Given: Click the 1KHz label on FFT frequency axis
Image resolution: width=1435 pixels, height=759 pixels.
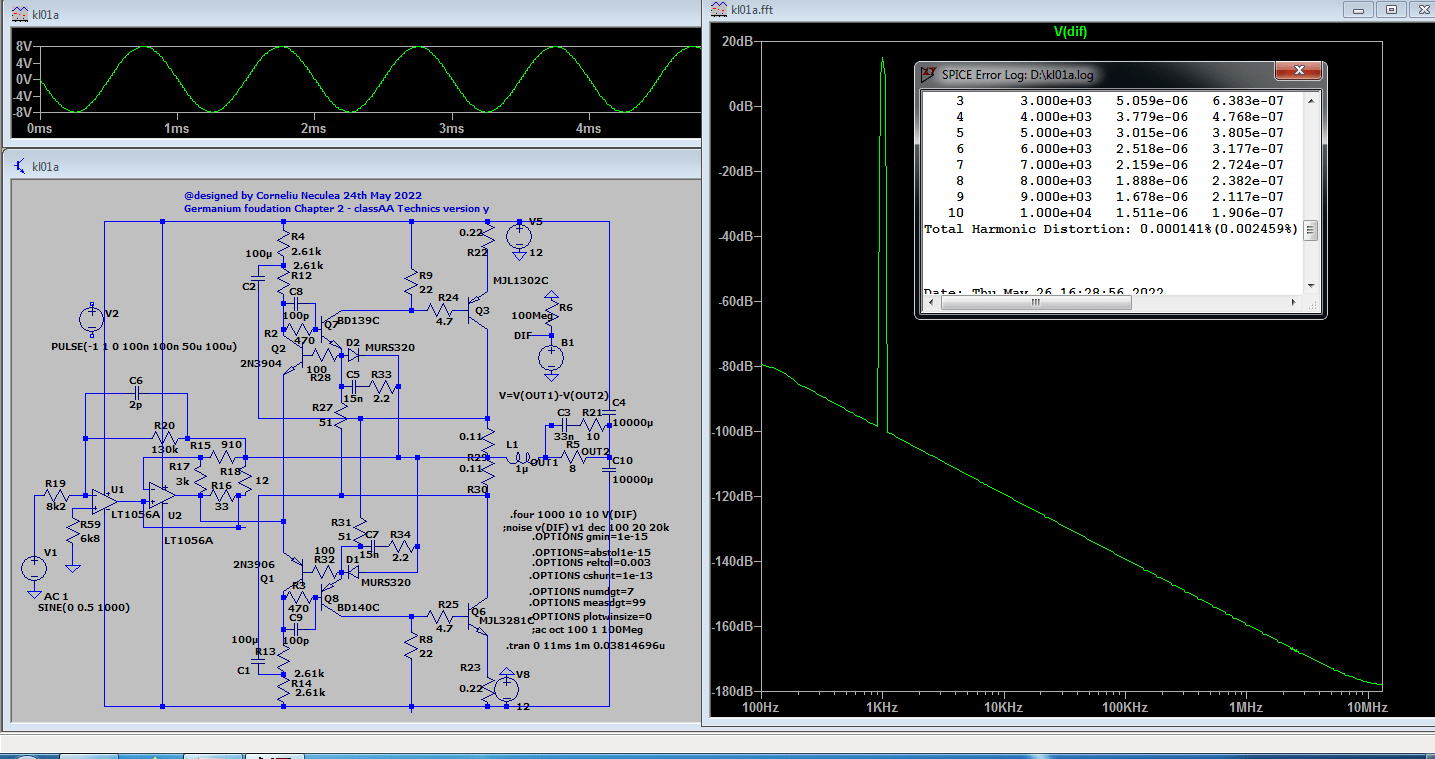Looking at the screenshot, I should pos(881,706).
